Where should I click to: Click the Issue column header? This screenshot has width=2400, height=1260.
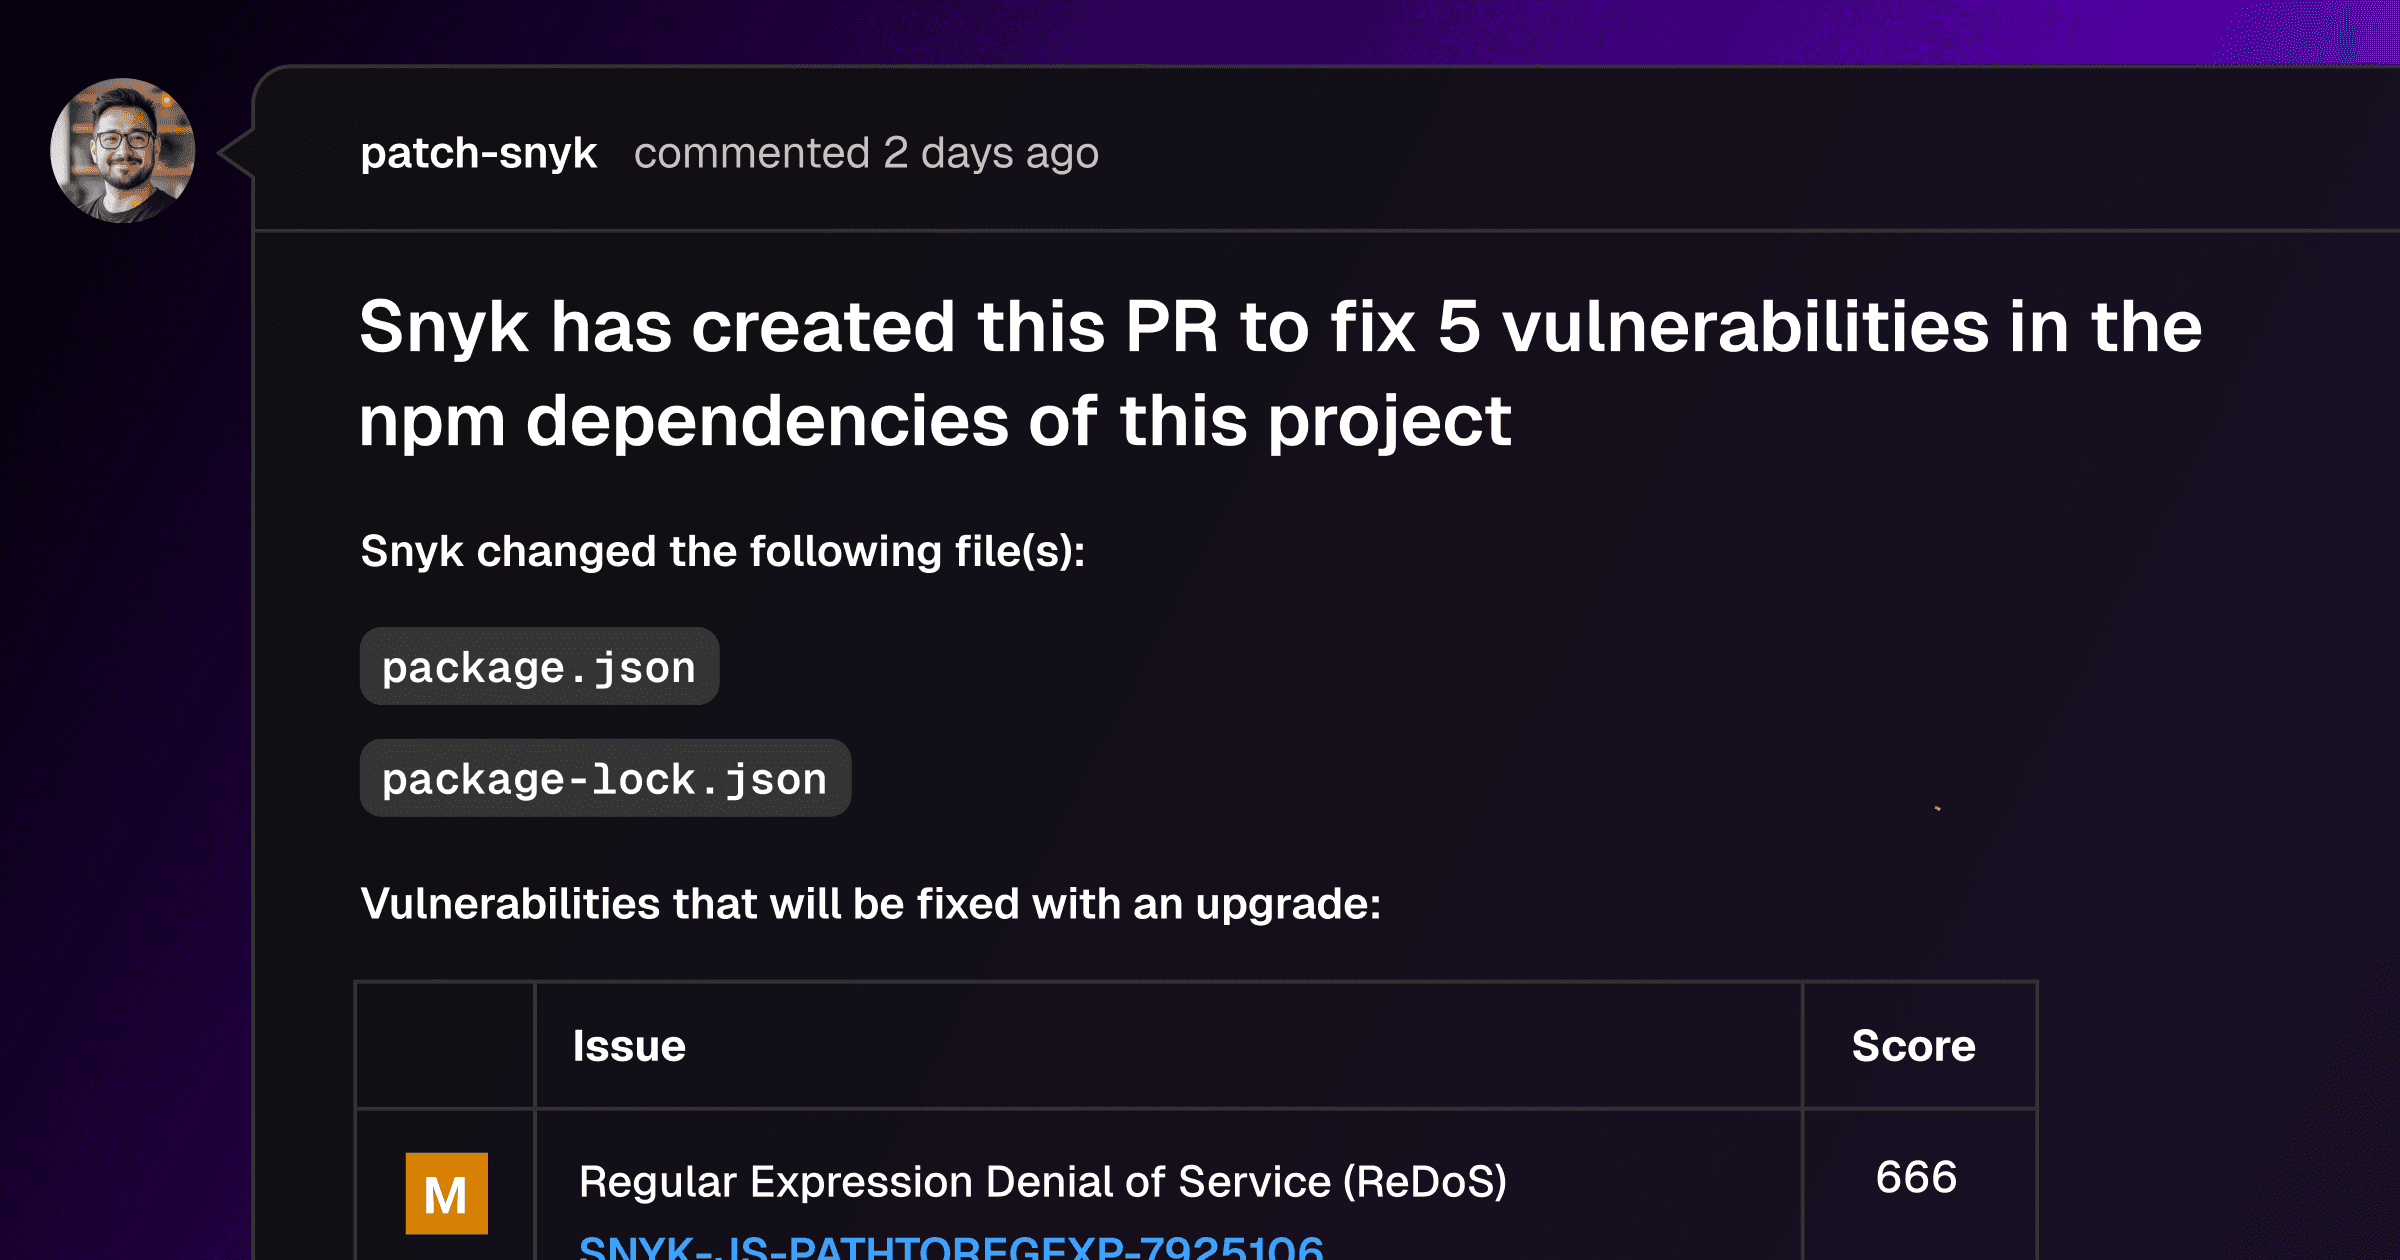[629, 1046]
